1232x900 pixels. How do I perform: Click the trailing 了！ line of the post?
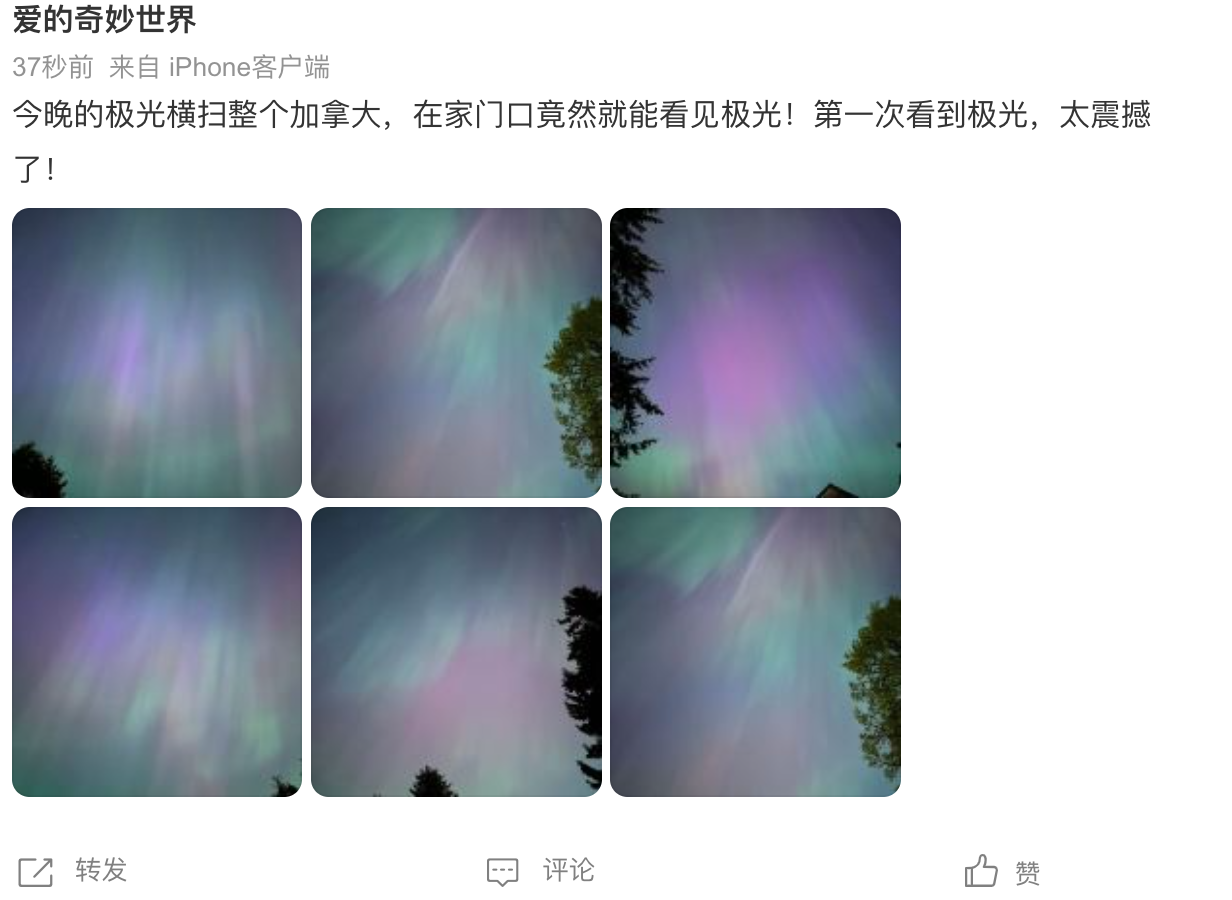[x=34, y=169]
